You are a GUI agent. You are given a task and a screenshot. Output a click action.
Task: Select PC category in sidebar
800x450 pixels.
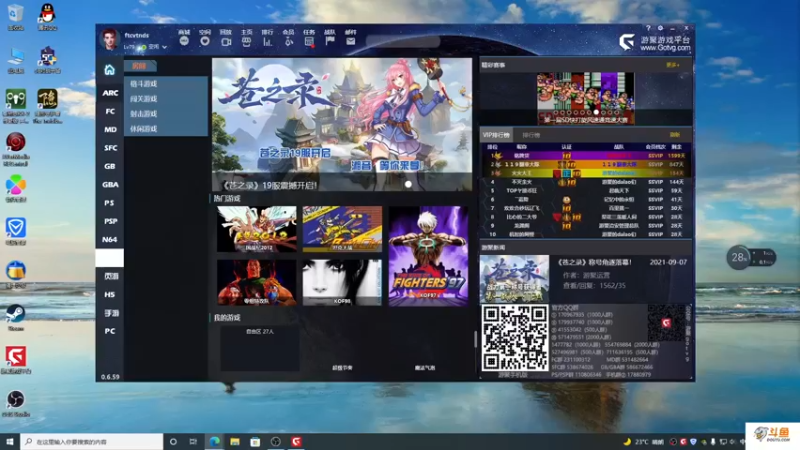[x=110, y=331]
